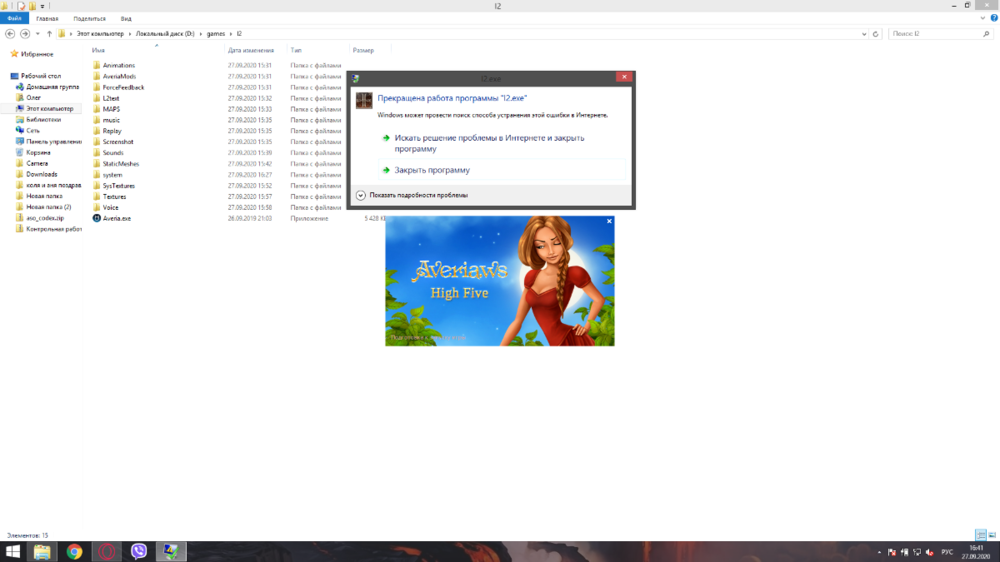The height and width of the screenshot is (562, 1000).
Task: Click the Opera browser taskbar icon
Action: coord(107,551)
